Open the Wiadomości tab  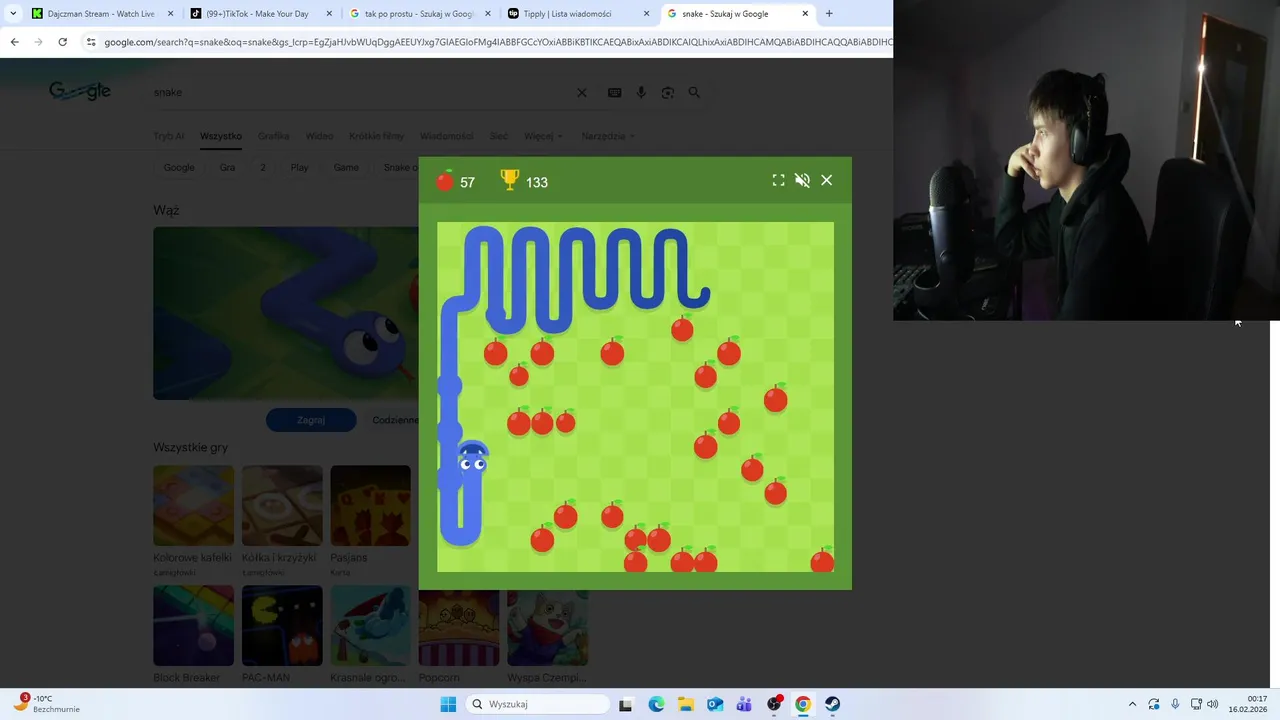tap(446, 136)
